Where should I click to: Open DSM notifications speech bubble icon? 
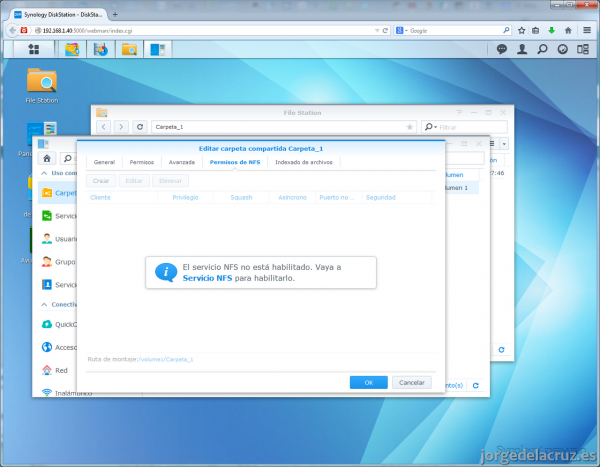[x=502, y=49]
